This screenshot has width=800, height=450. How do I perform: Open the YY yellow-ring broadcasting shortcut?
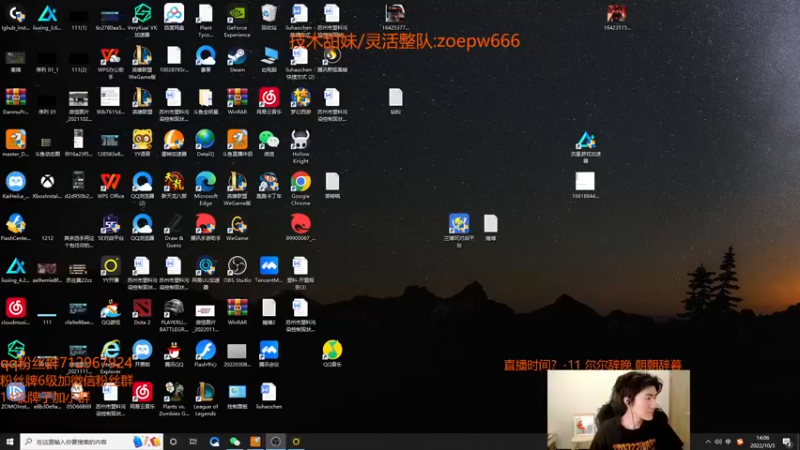(x=111, y=270)
